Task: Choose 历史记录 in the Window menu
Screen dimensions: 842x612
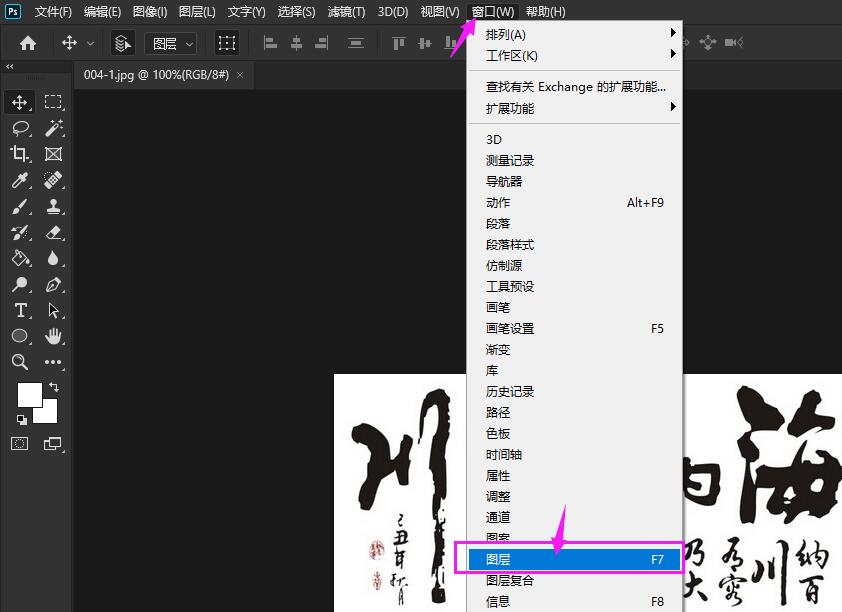Action: click(x=575, y=391)
